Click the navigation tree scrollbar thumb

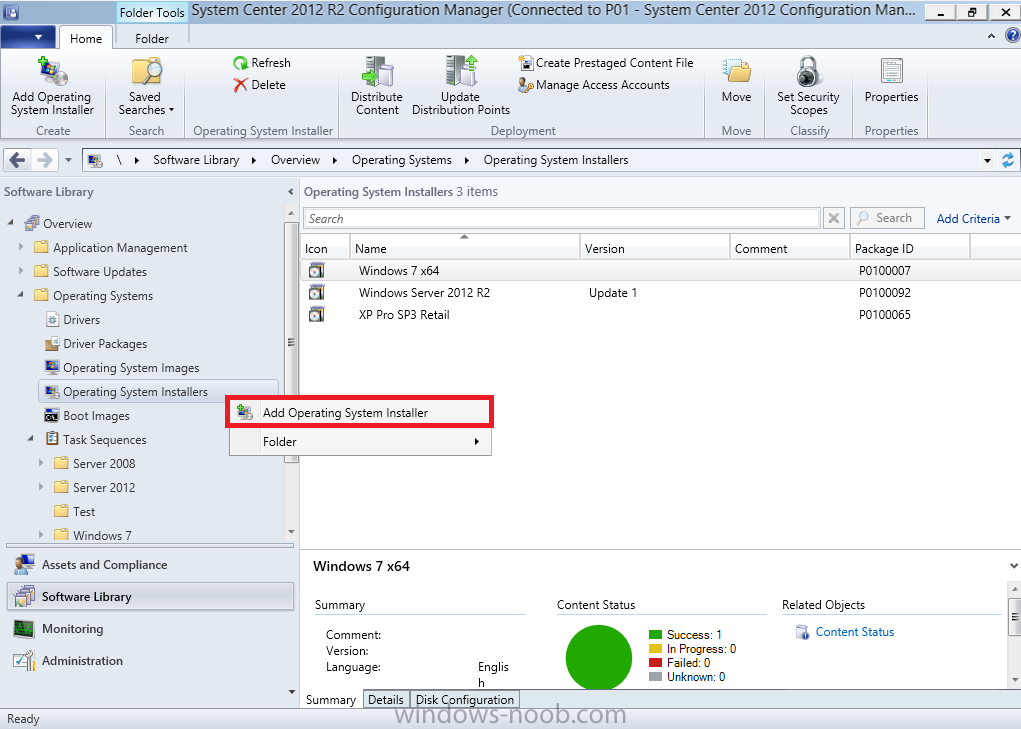pos(291,342)
